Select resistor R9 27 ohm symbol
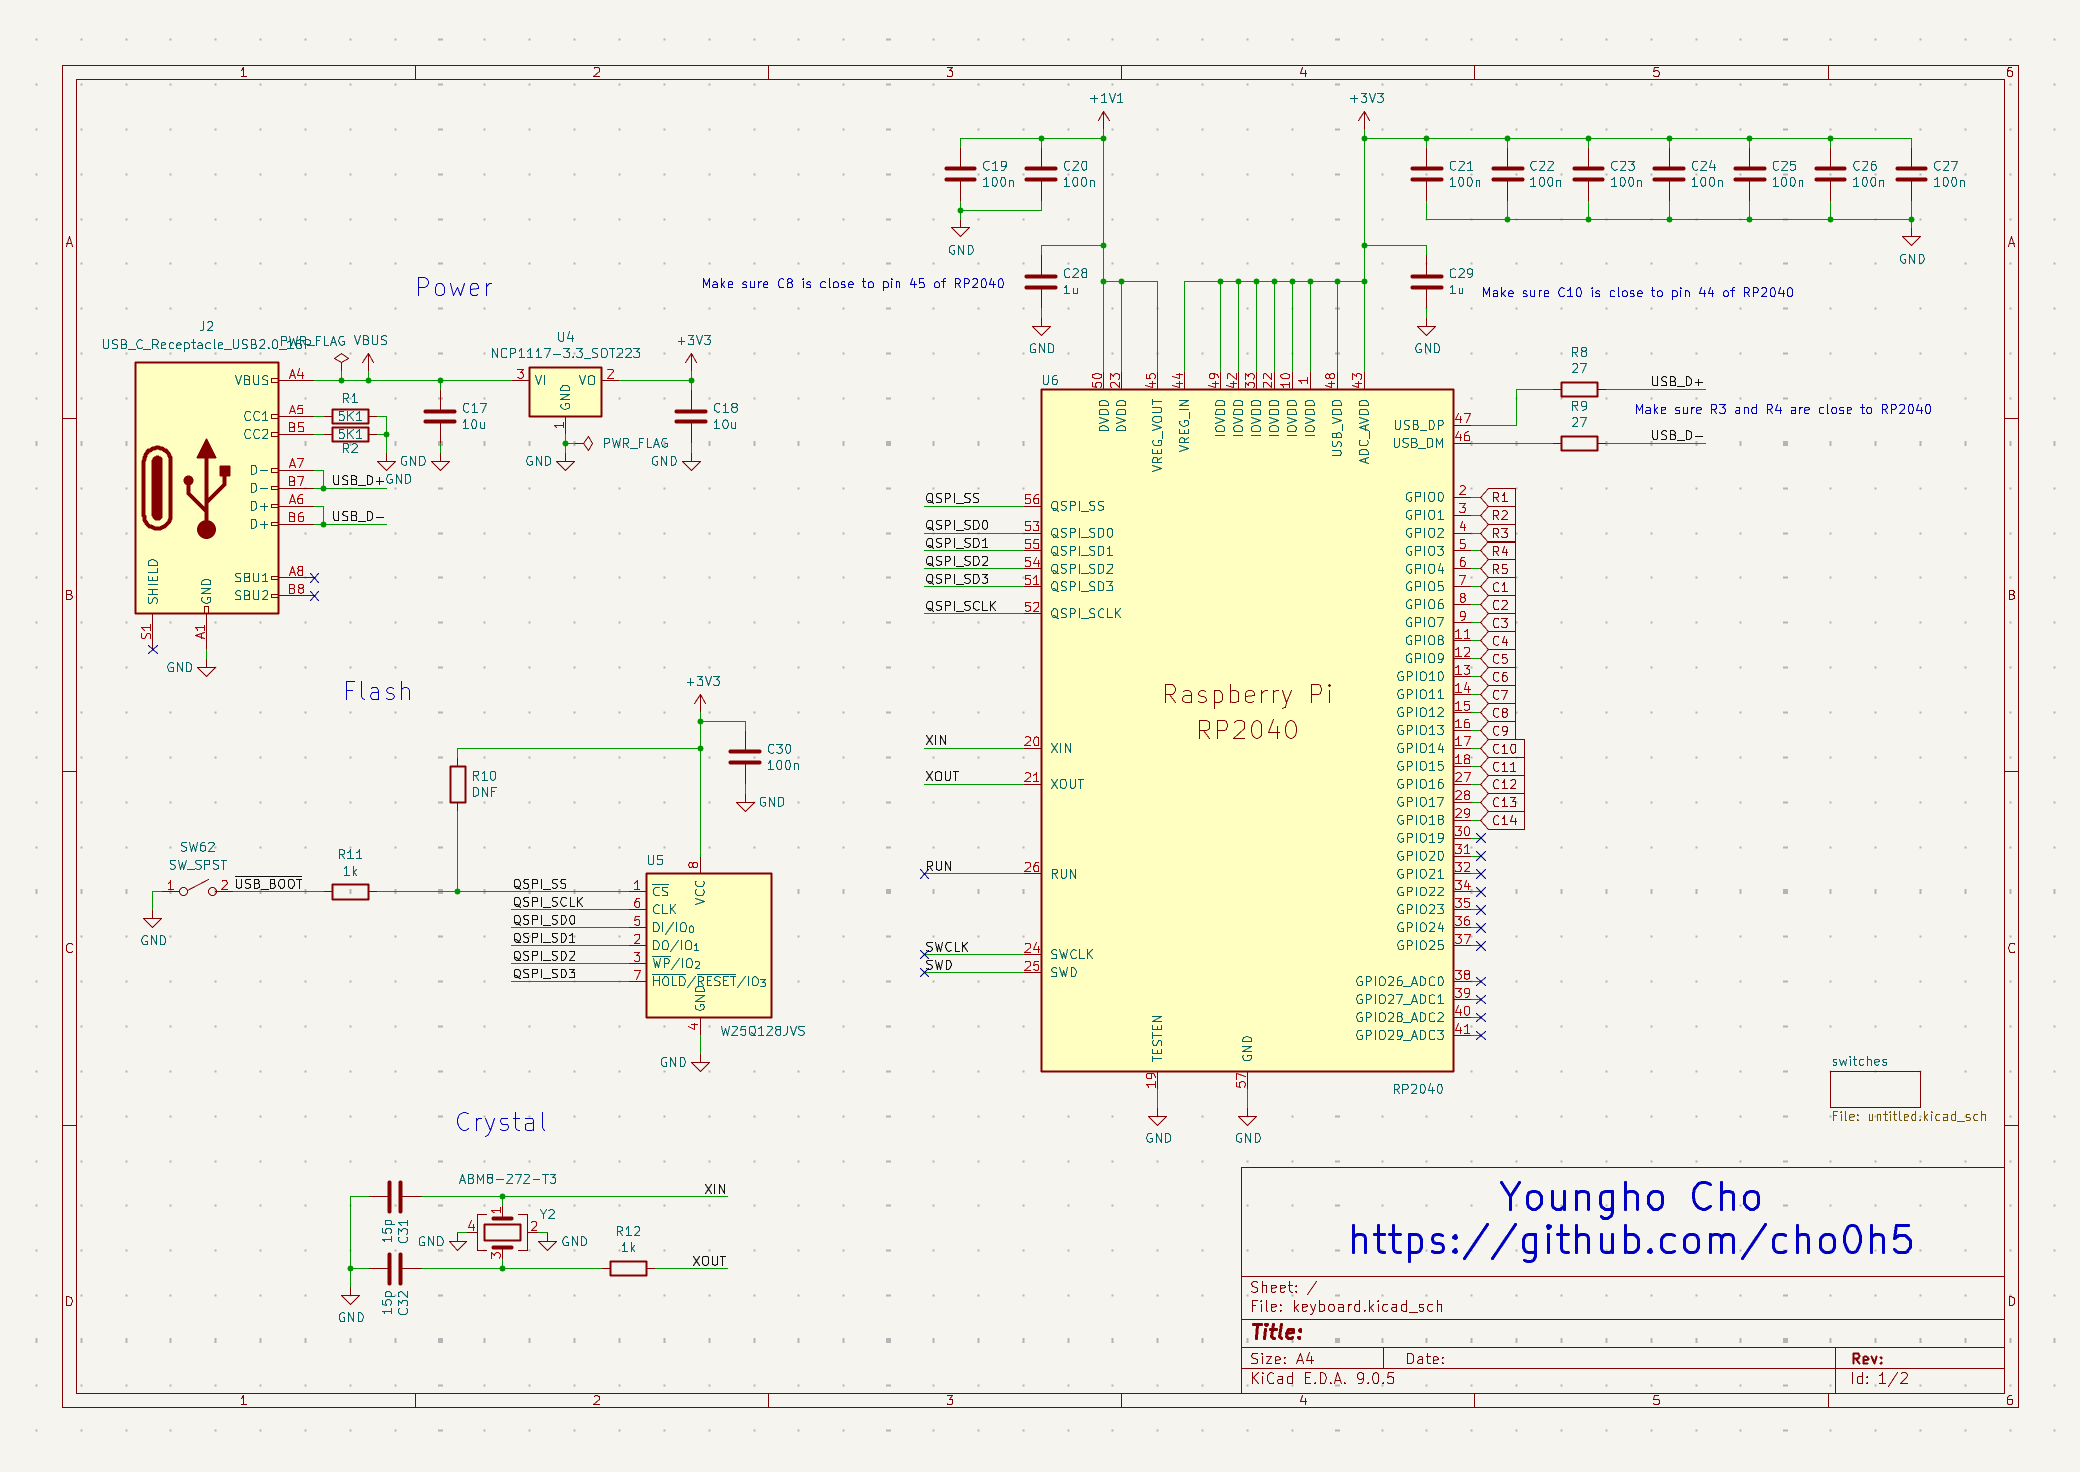Screen dimensions: 2080x1472 click(1579, 443)
